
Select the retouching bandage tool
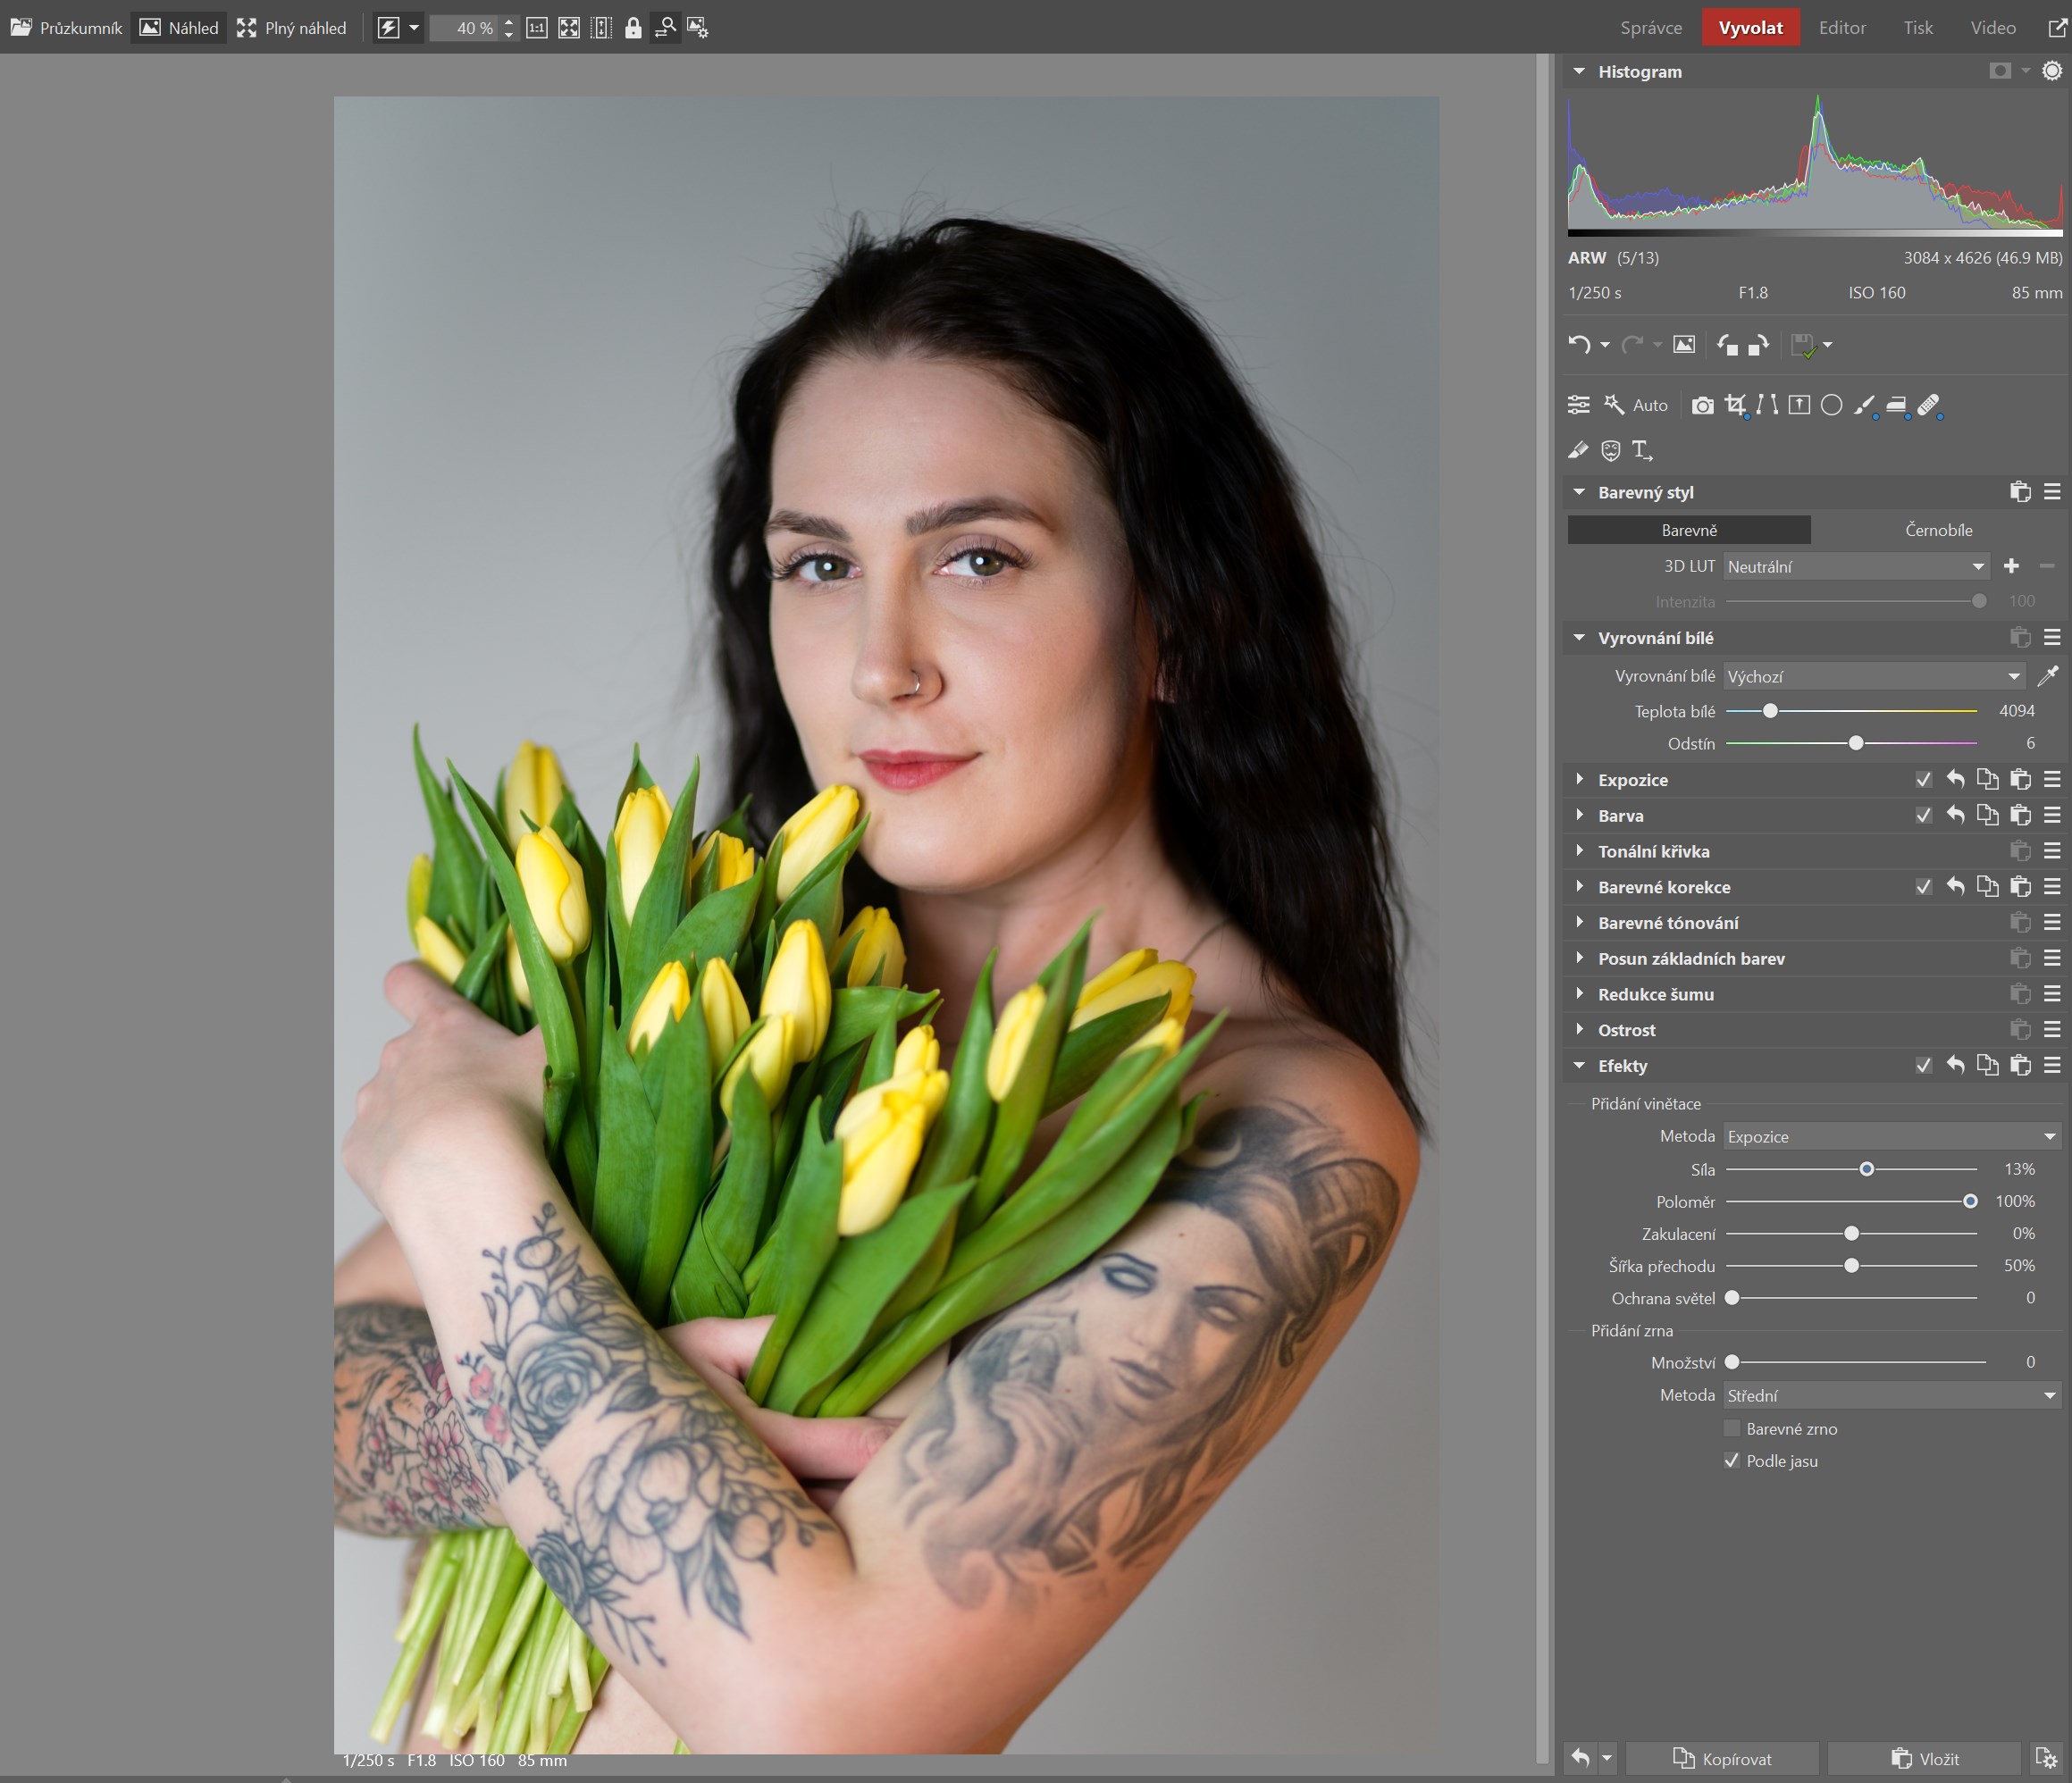[1929, 405]
